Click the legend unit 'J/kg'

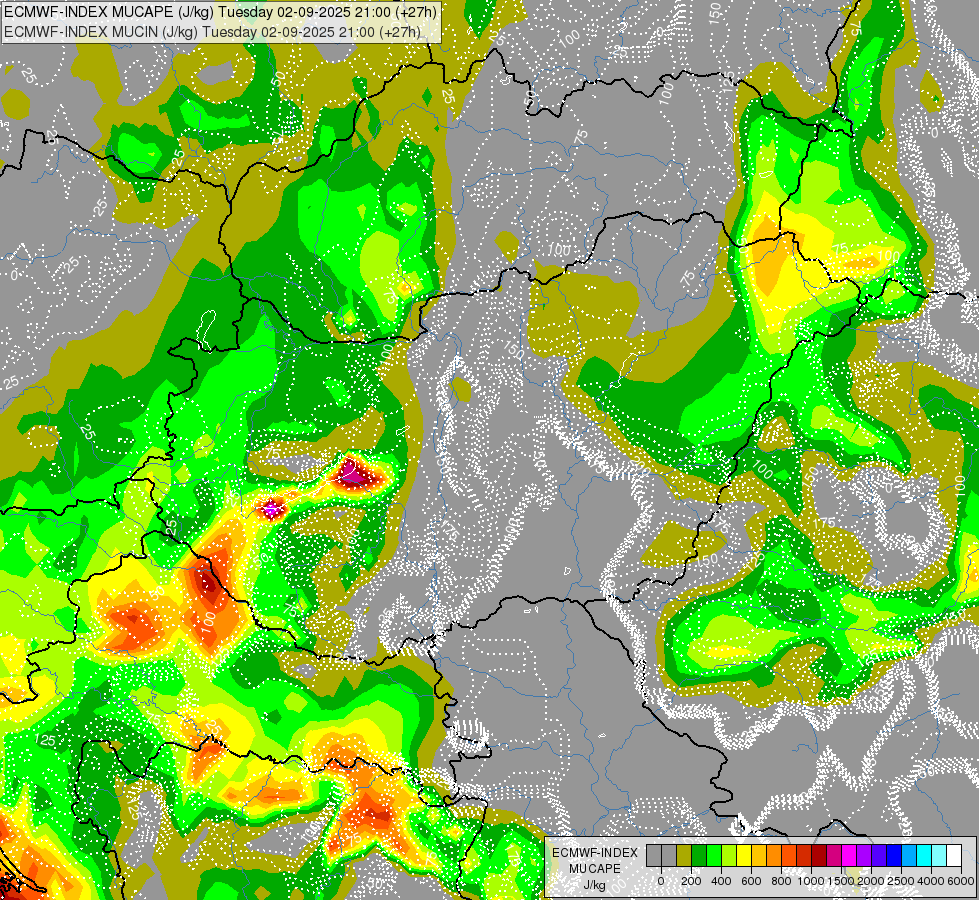[x=595, y=886]
